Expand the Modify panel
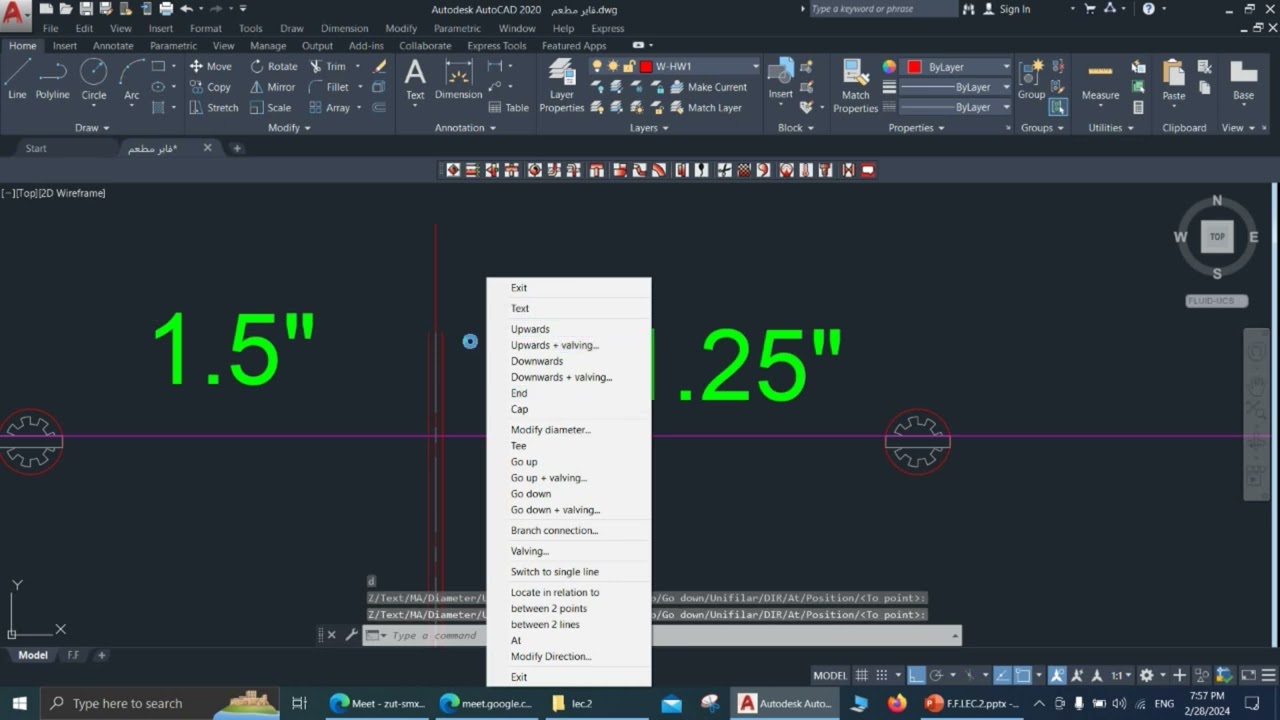Viewport: 1280px width, 720px height. pyautogui.click(x=289, y=128)
